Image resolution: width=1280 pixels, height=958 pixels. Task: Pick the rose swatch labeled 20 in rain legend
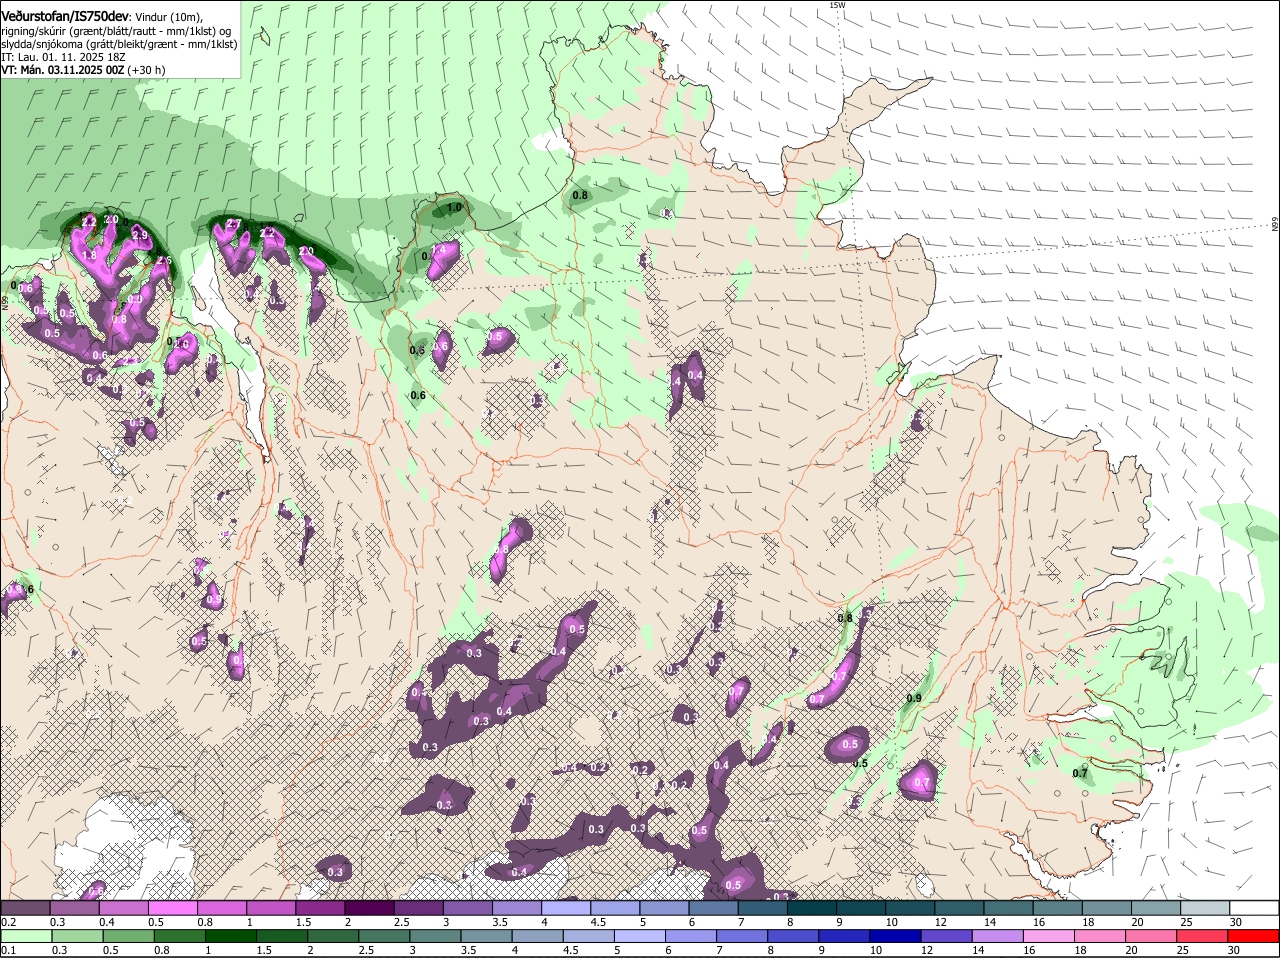1150,936
